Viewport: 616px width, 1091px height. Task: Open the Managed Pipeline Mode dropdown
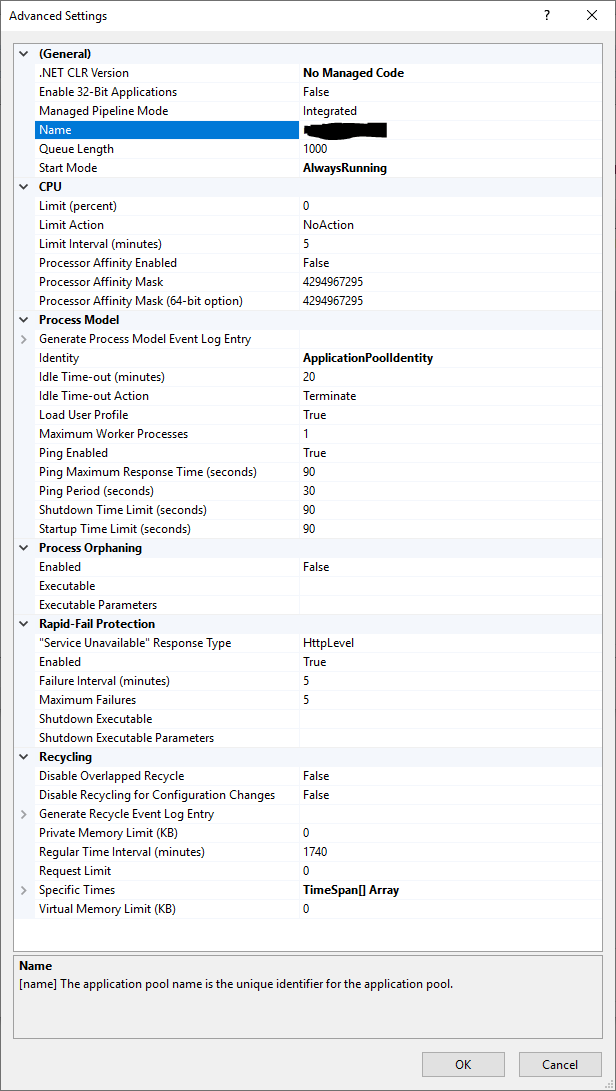pyautogui.click(x=400, y=110)
